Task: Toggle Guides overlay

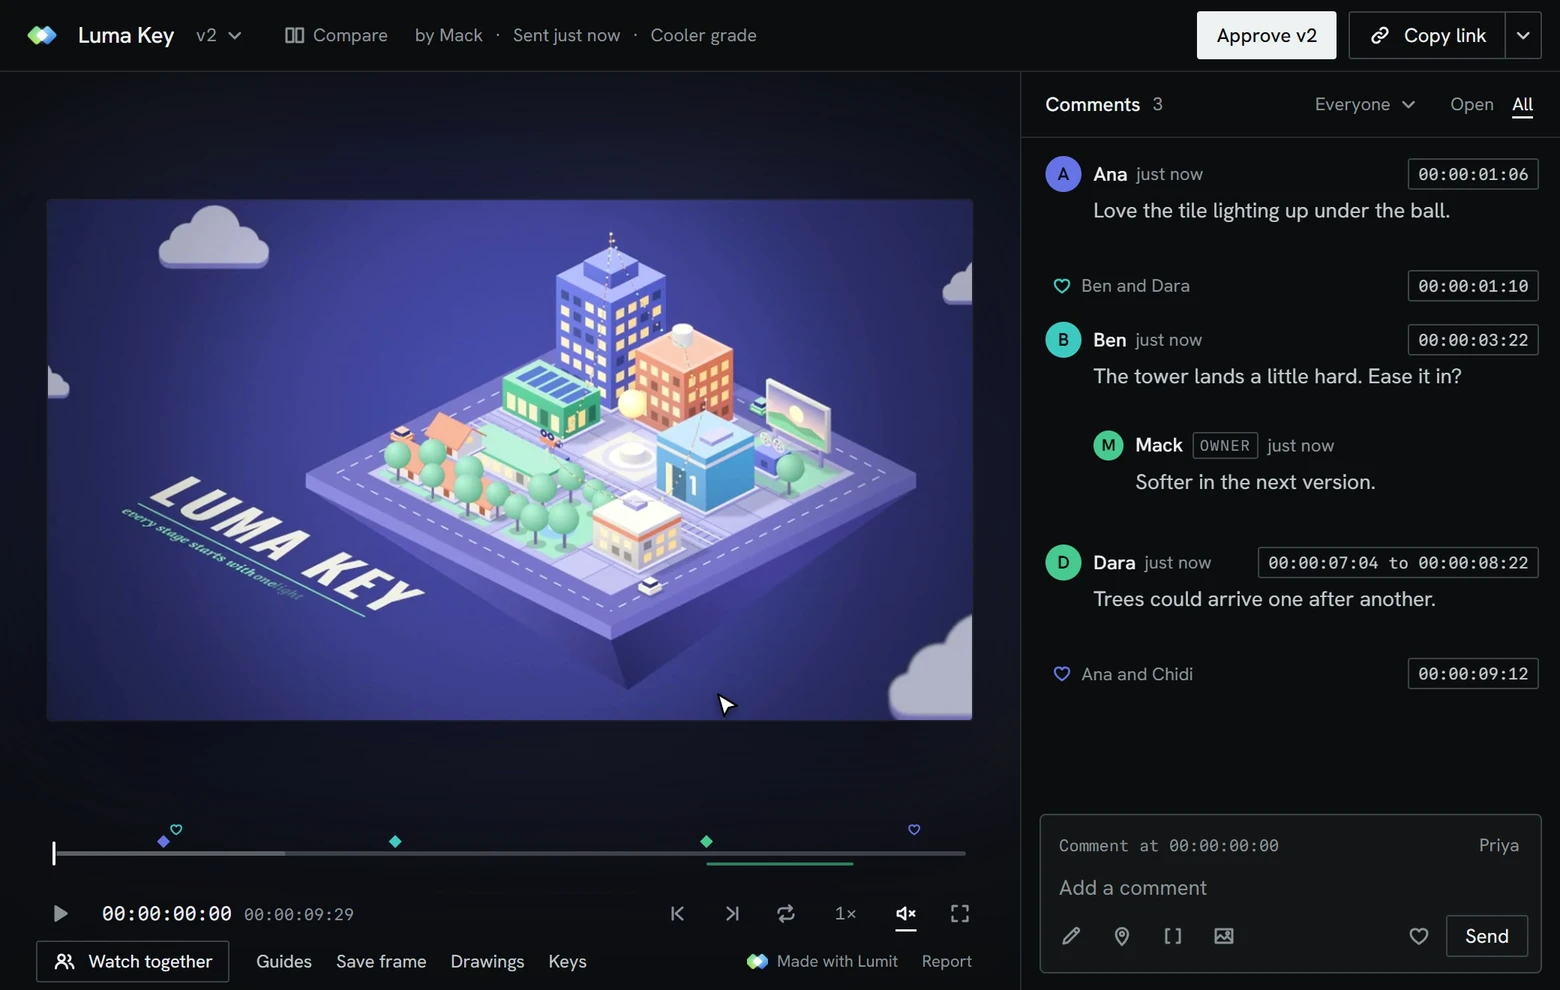Action: [284, 962]
